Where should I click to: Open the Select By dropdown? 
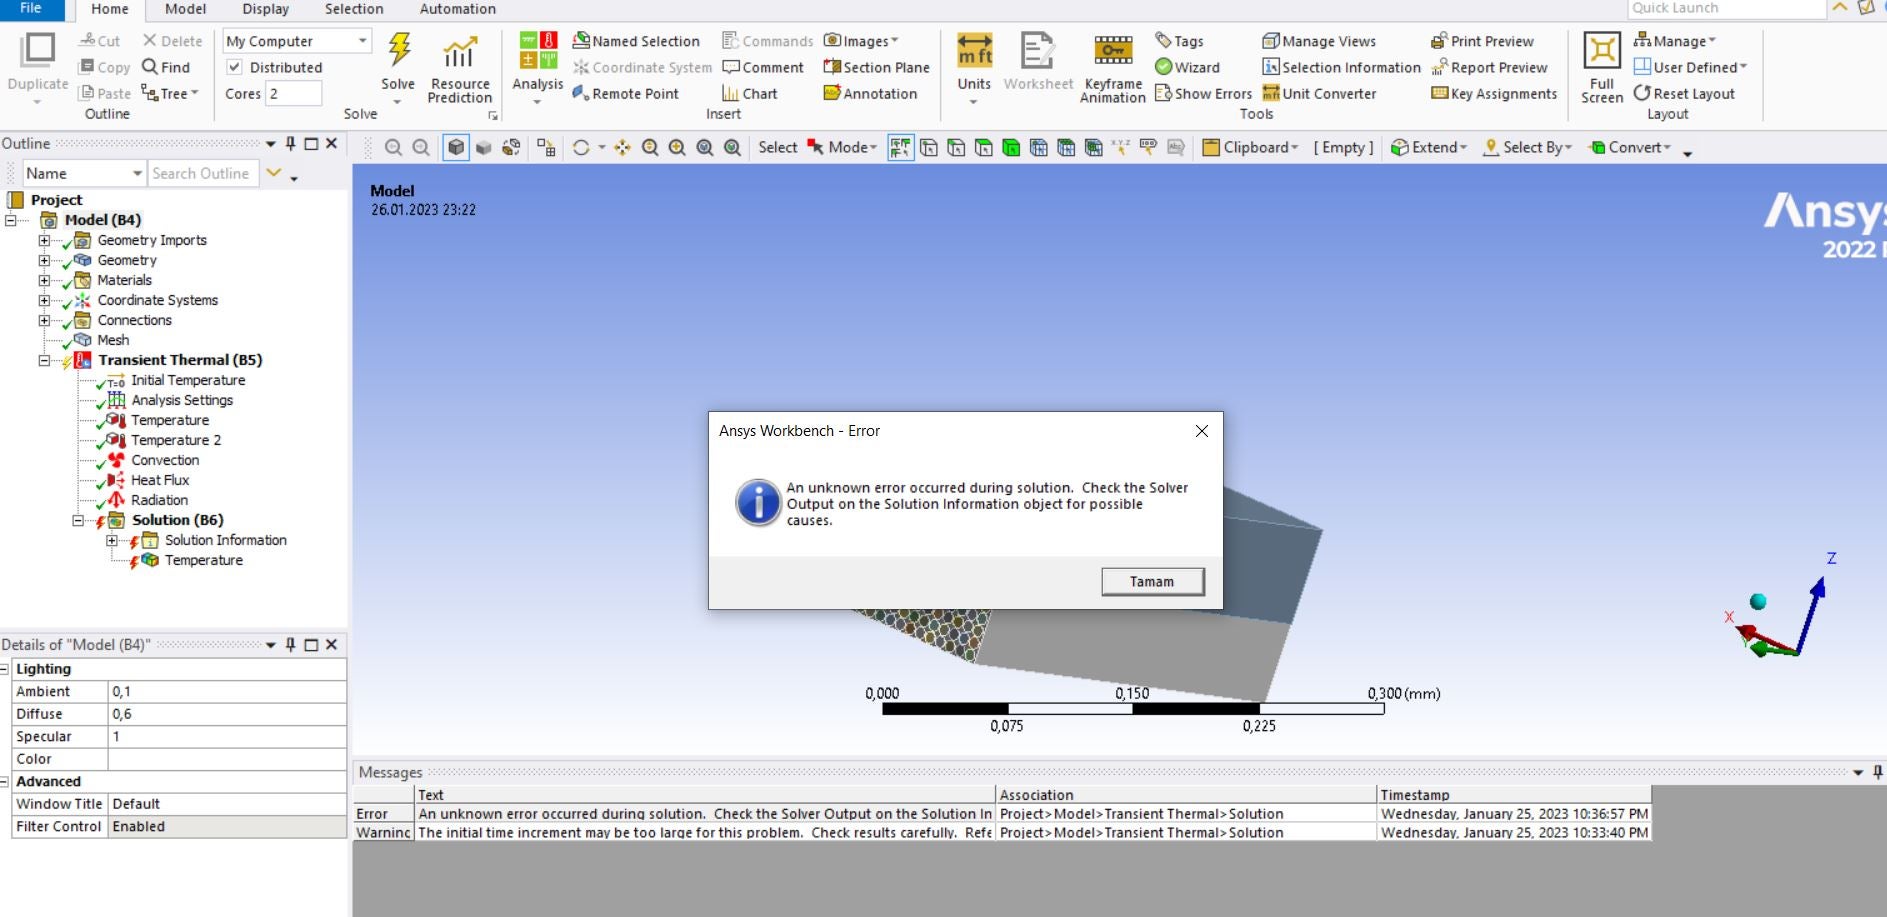point(1528,148)
